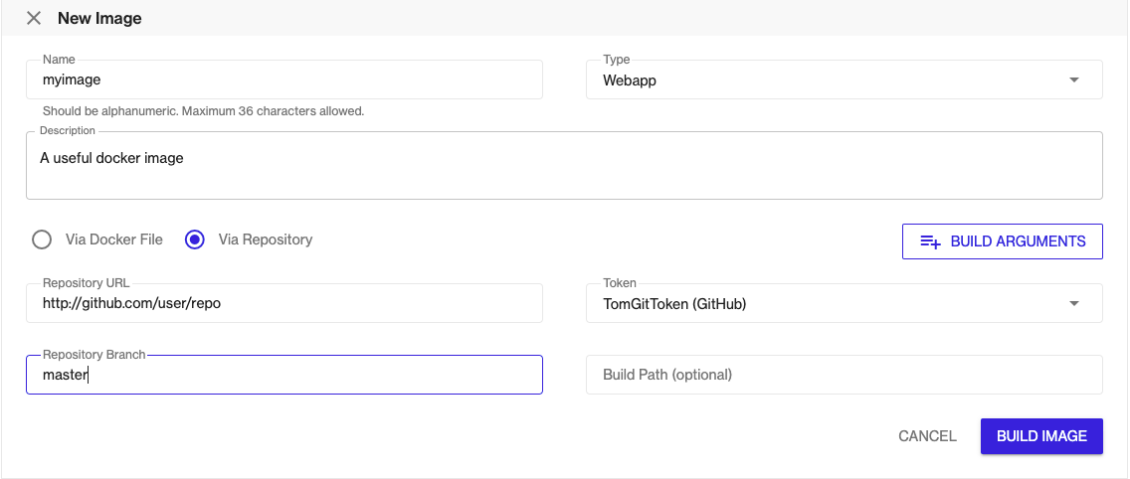Click the BUILD IMAGE button
This screenshot has height=479, width=1130.
click(1041, 436)
